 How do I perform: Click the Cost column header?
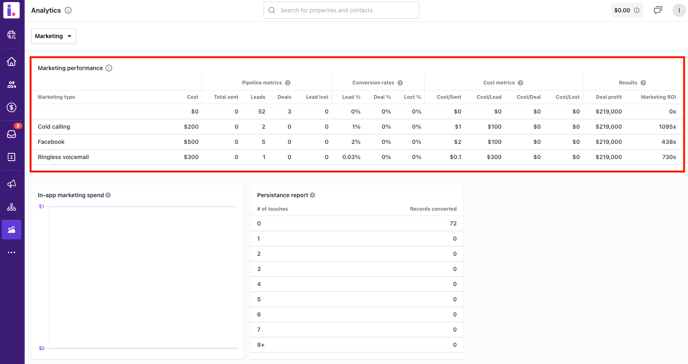tap(193, 97)
